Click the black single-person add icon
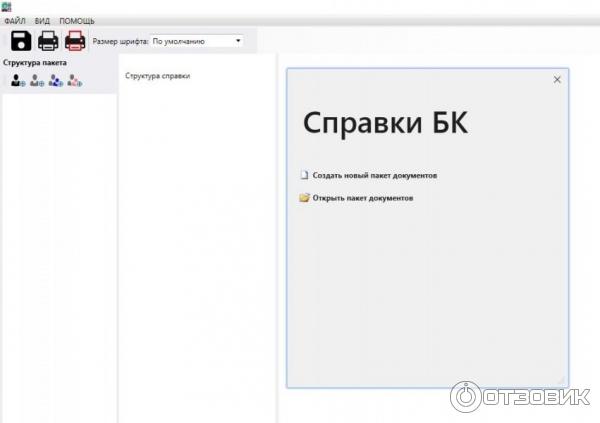Screen dimensions: 600x423 pyautogui.click(x=18, y=82)
